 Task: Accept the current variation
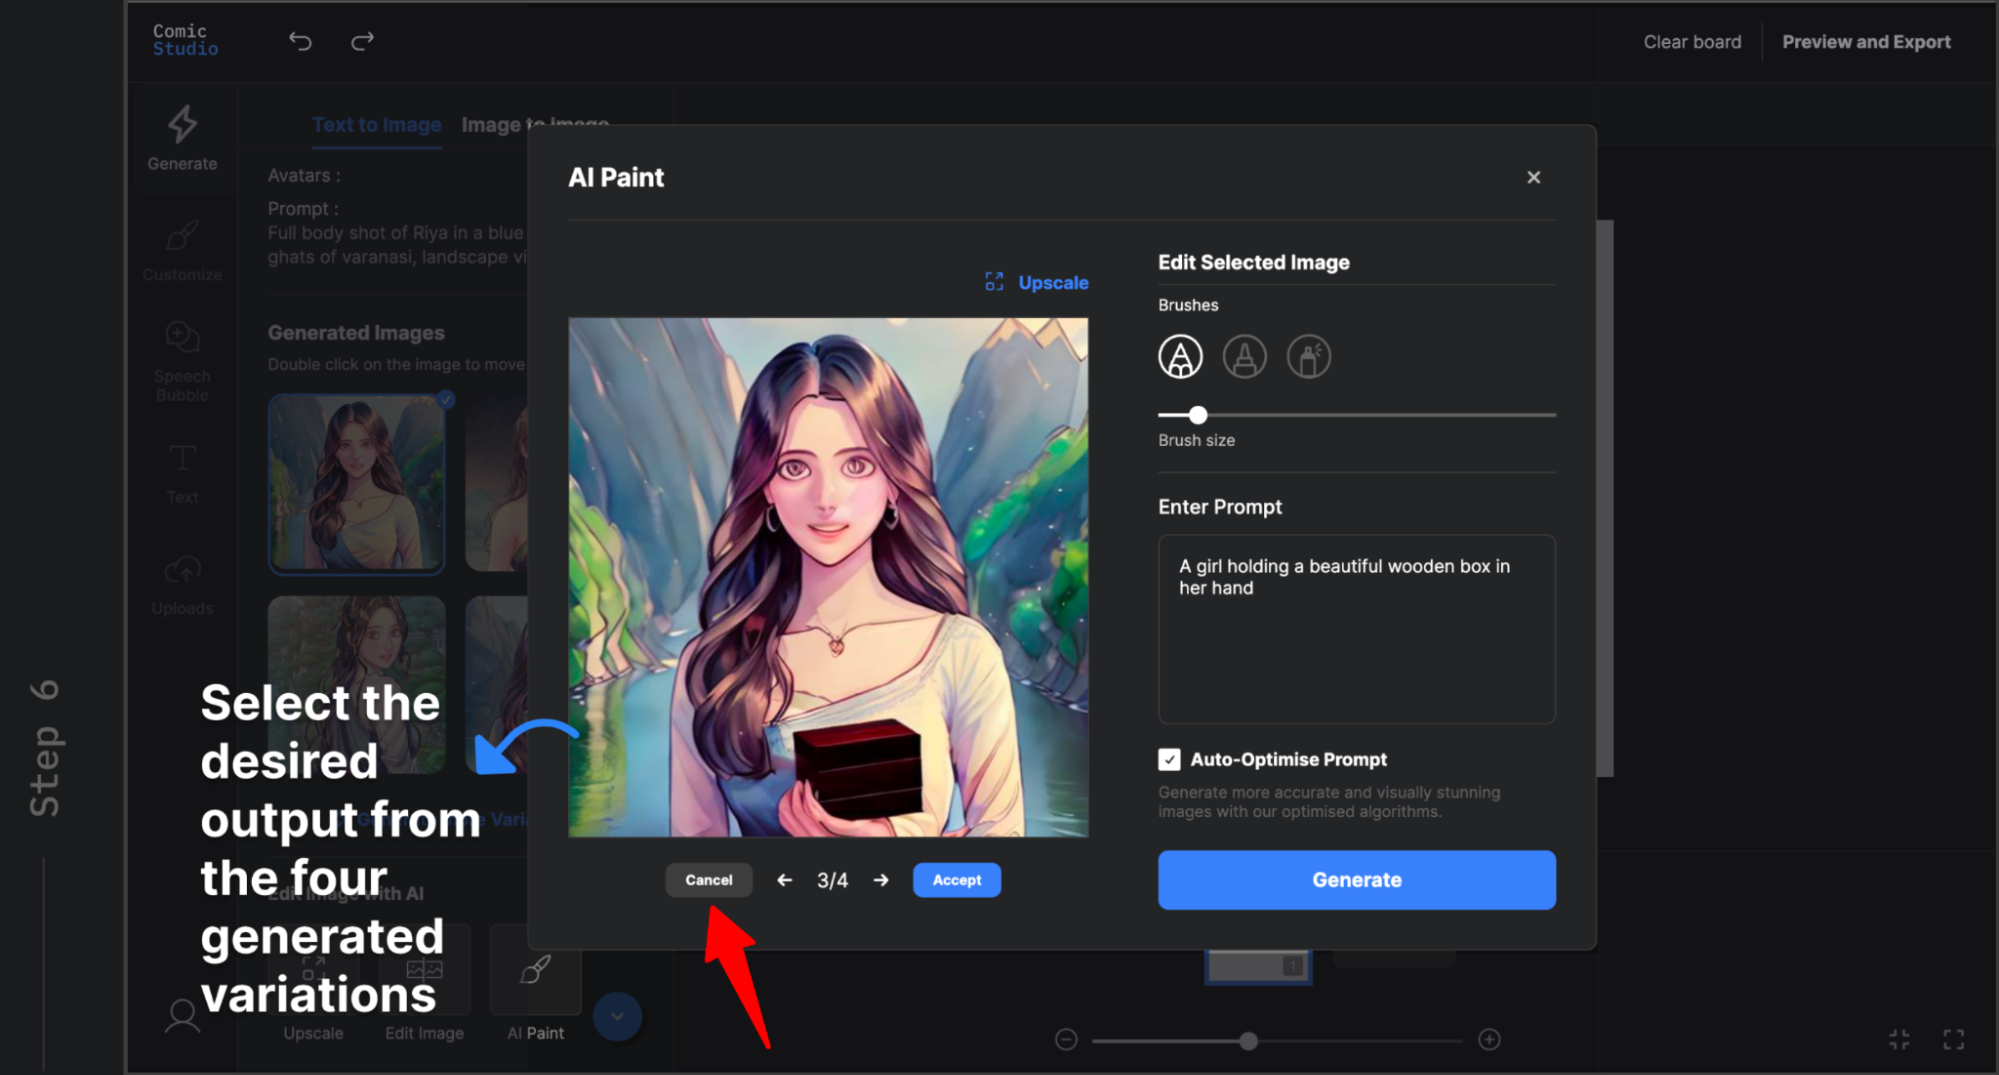coord(957,880)
